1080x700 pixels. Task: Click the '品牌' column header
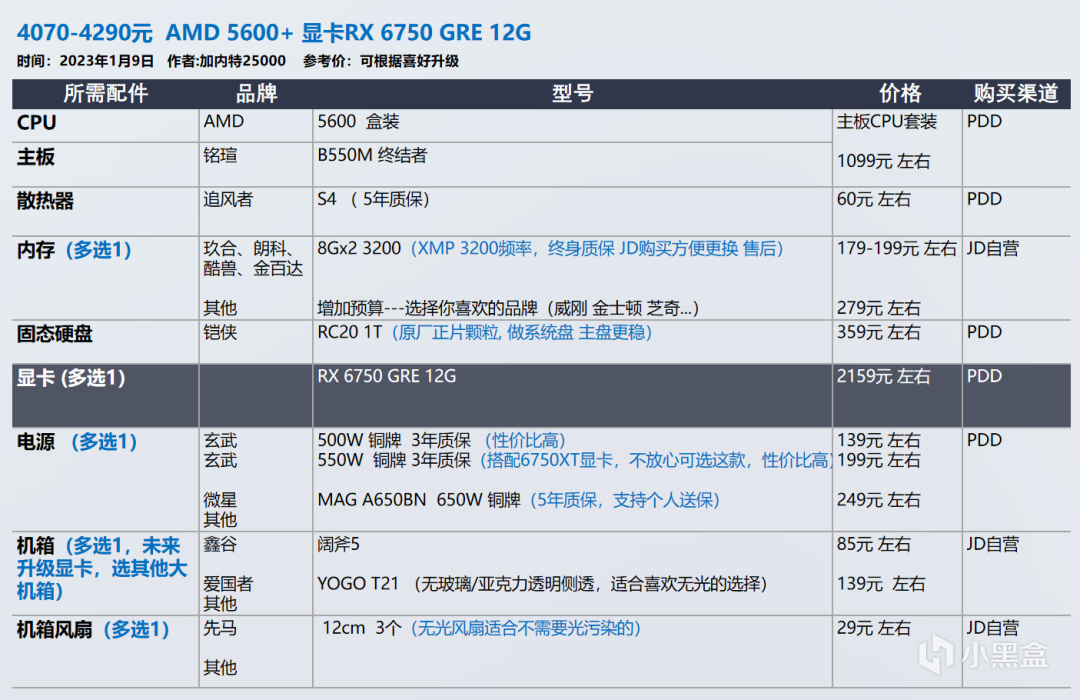point(256,93)
